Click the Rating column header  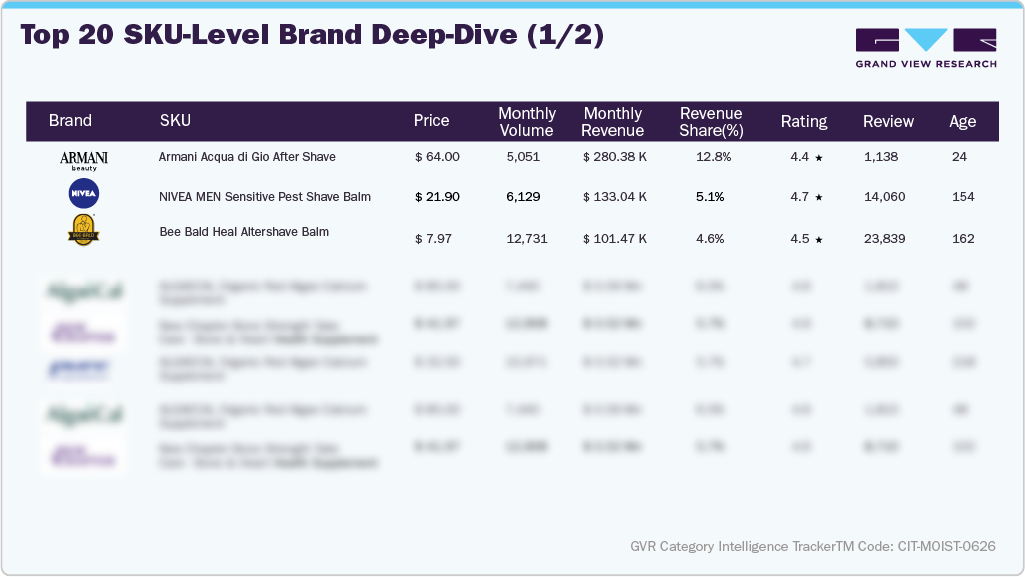click(804, 122)
